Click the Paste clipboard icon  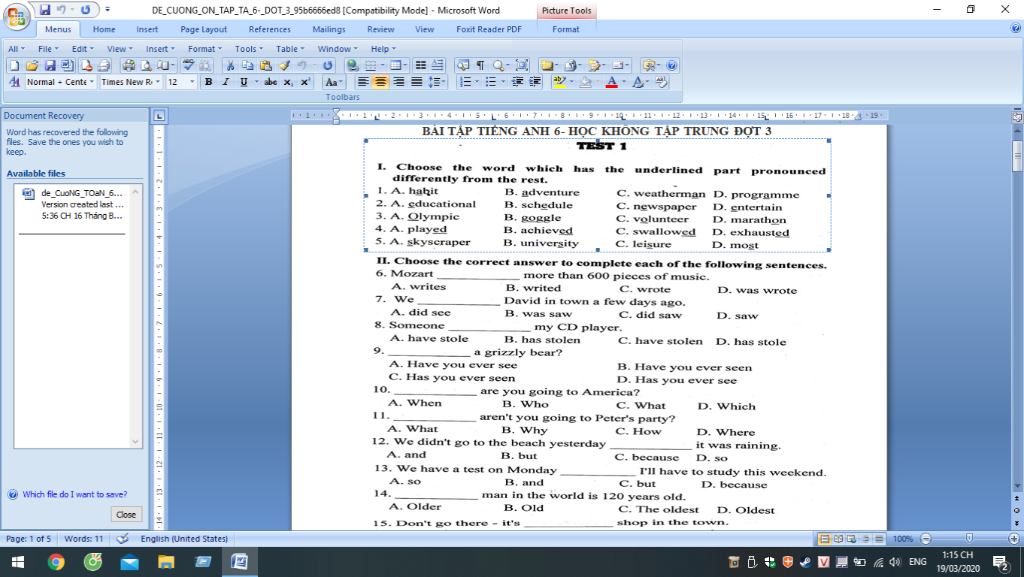coord(265,65)
